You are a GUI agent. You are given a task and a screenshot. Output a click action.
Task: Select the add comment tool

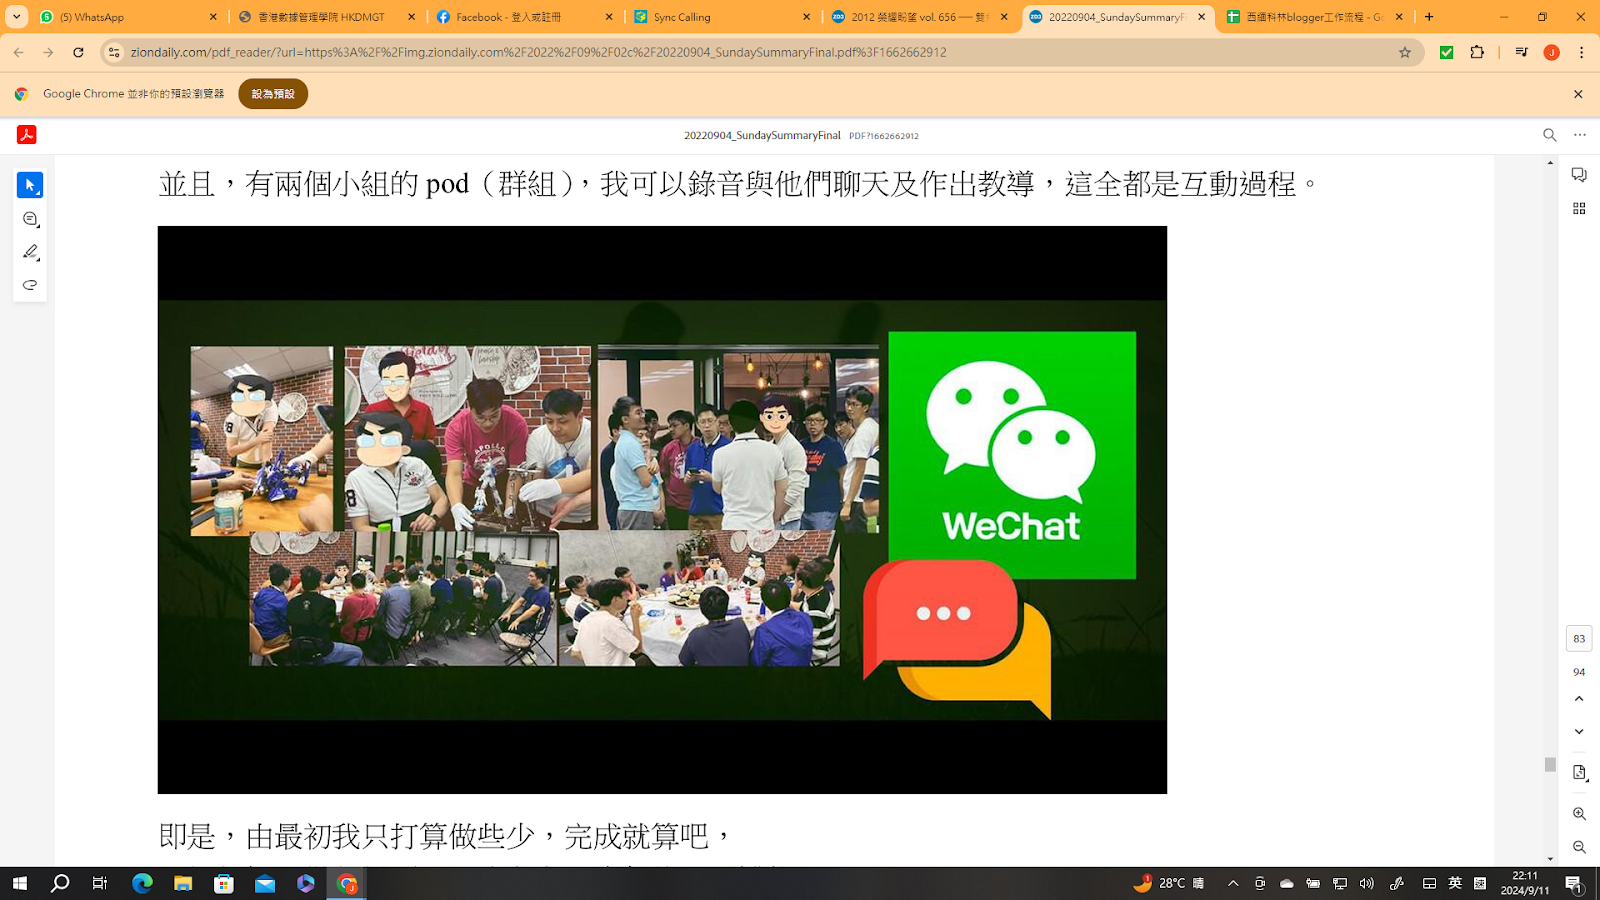click(x=30, y=219)
